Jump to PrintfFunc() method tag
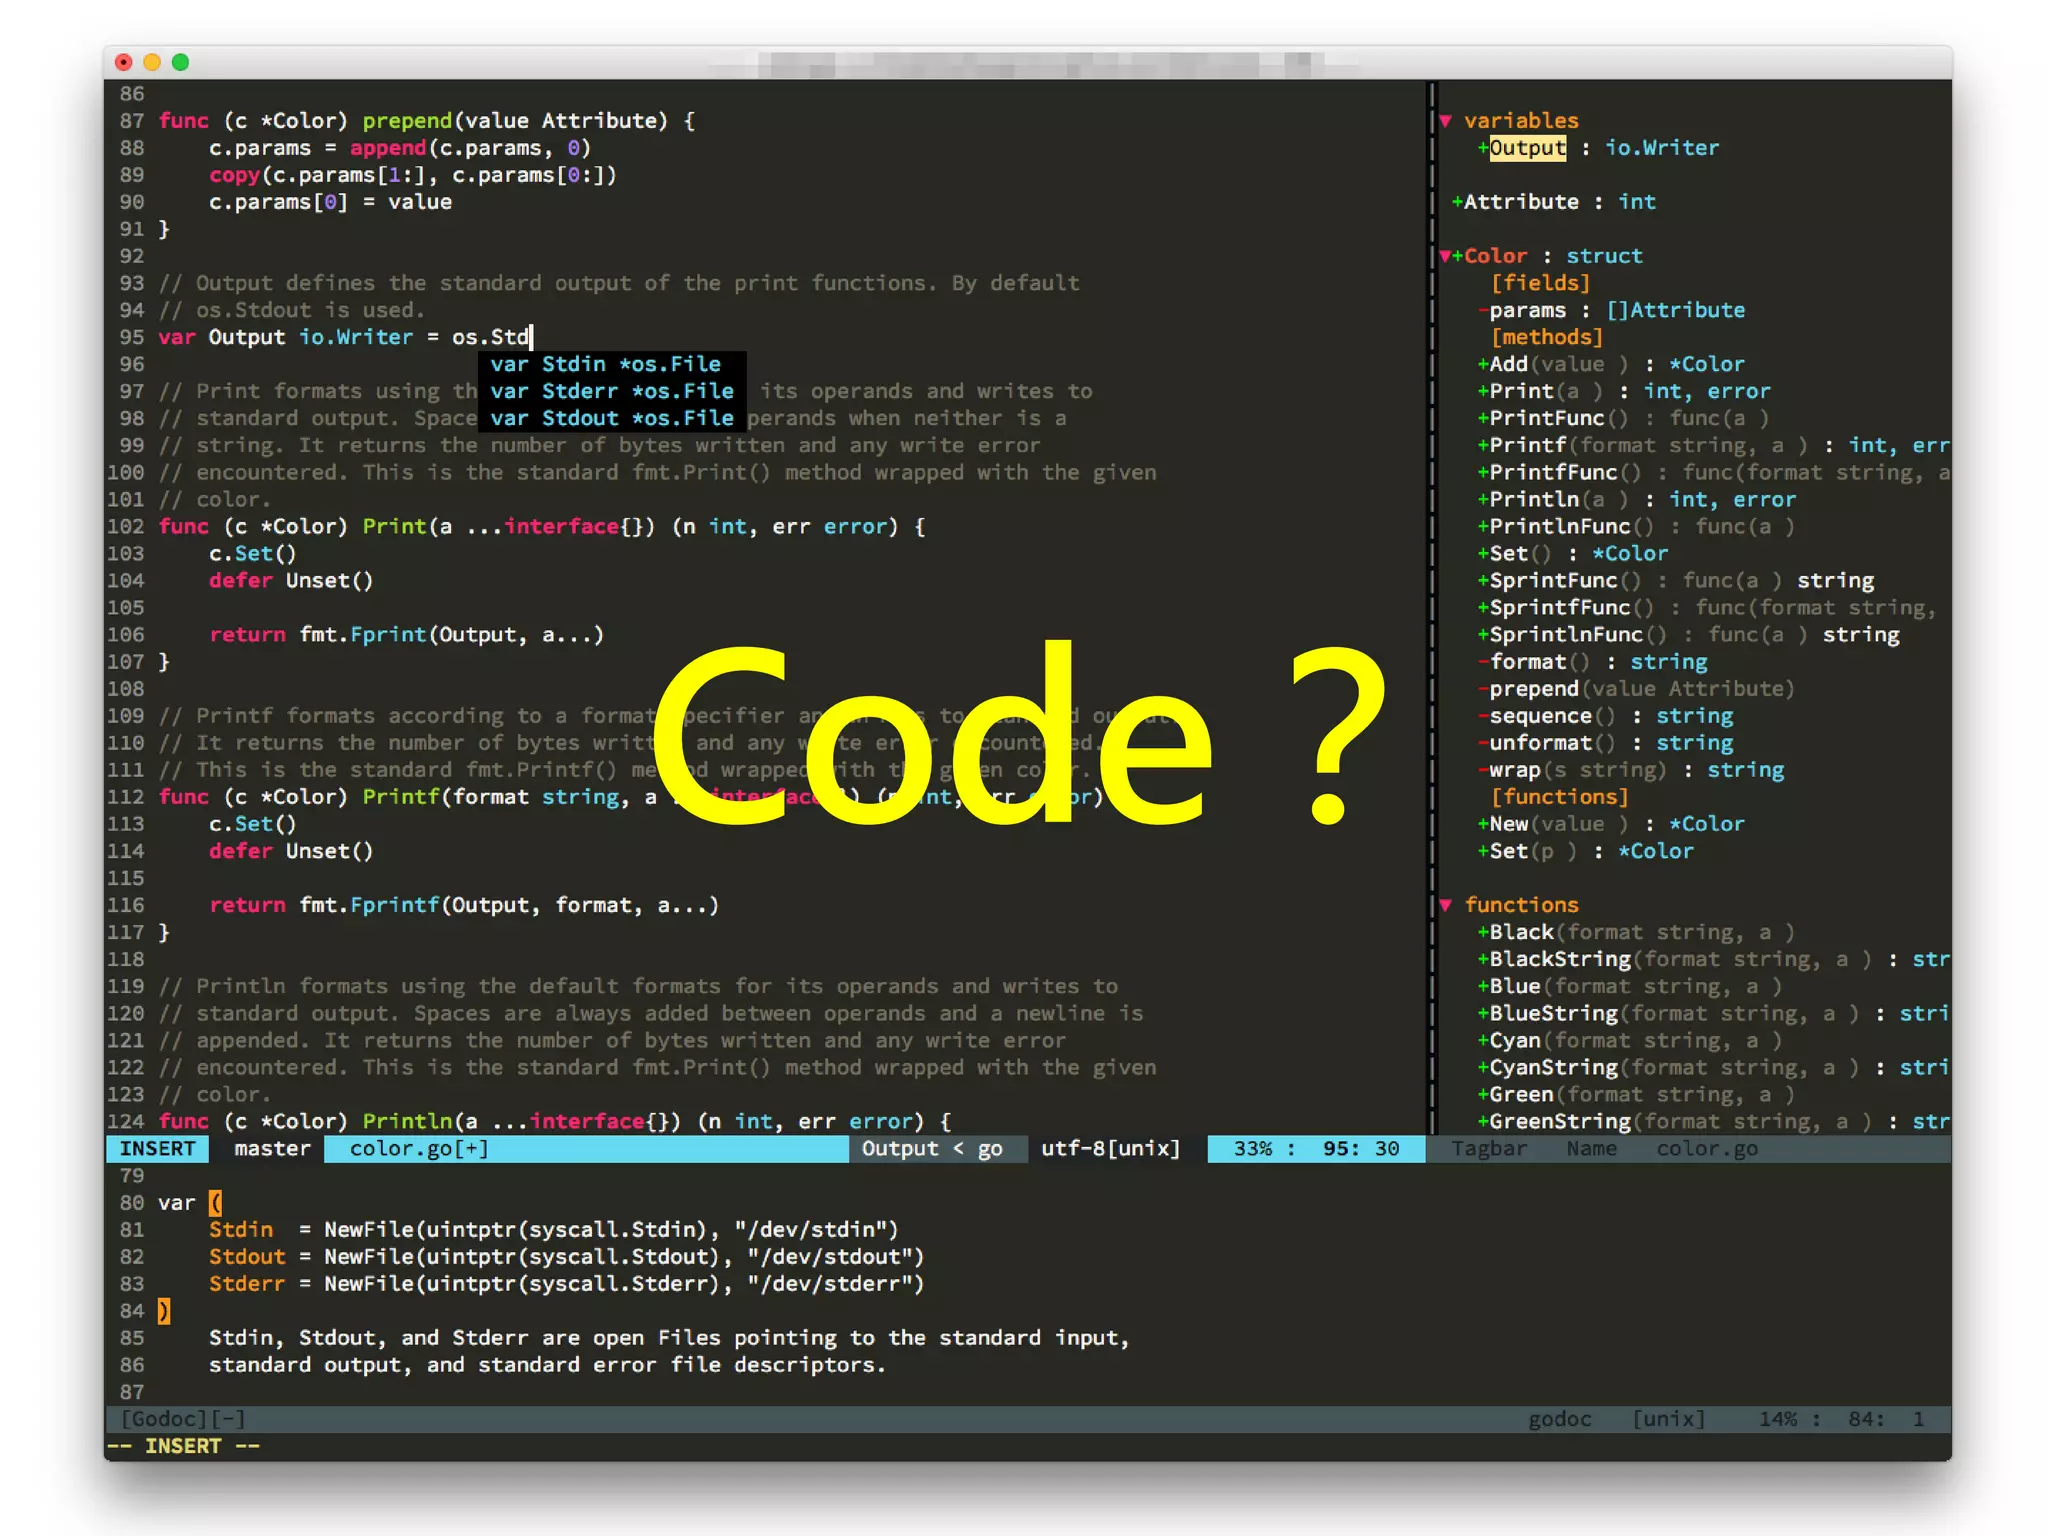2048x1536 pixels. coord(1713,472)
